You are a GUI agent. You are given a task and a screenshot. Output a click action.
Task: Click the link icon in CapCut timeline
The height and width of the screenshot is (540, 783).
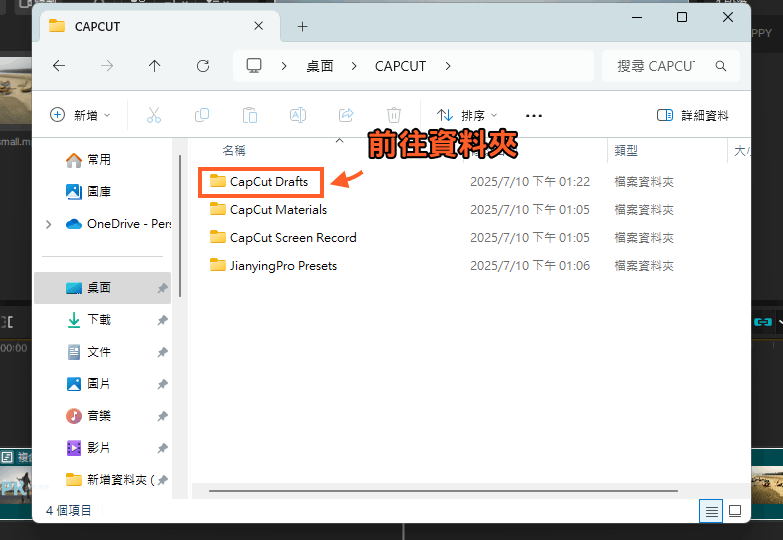[763, 322]
